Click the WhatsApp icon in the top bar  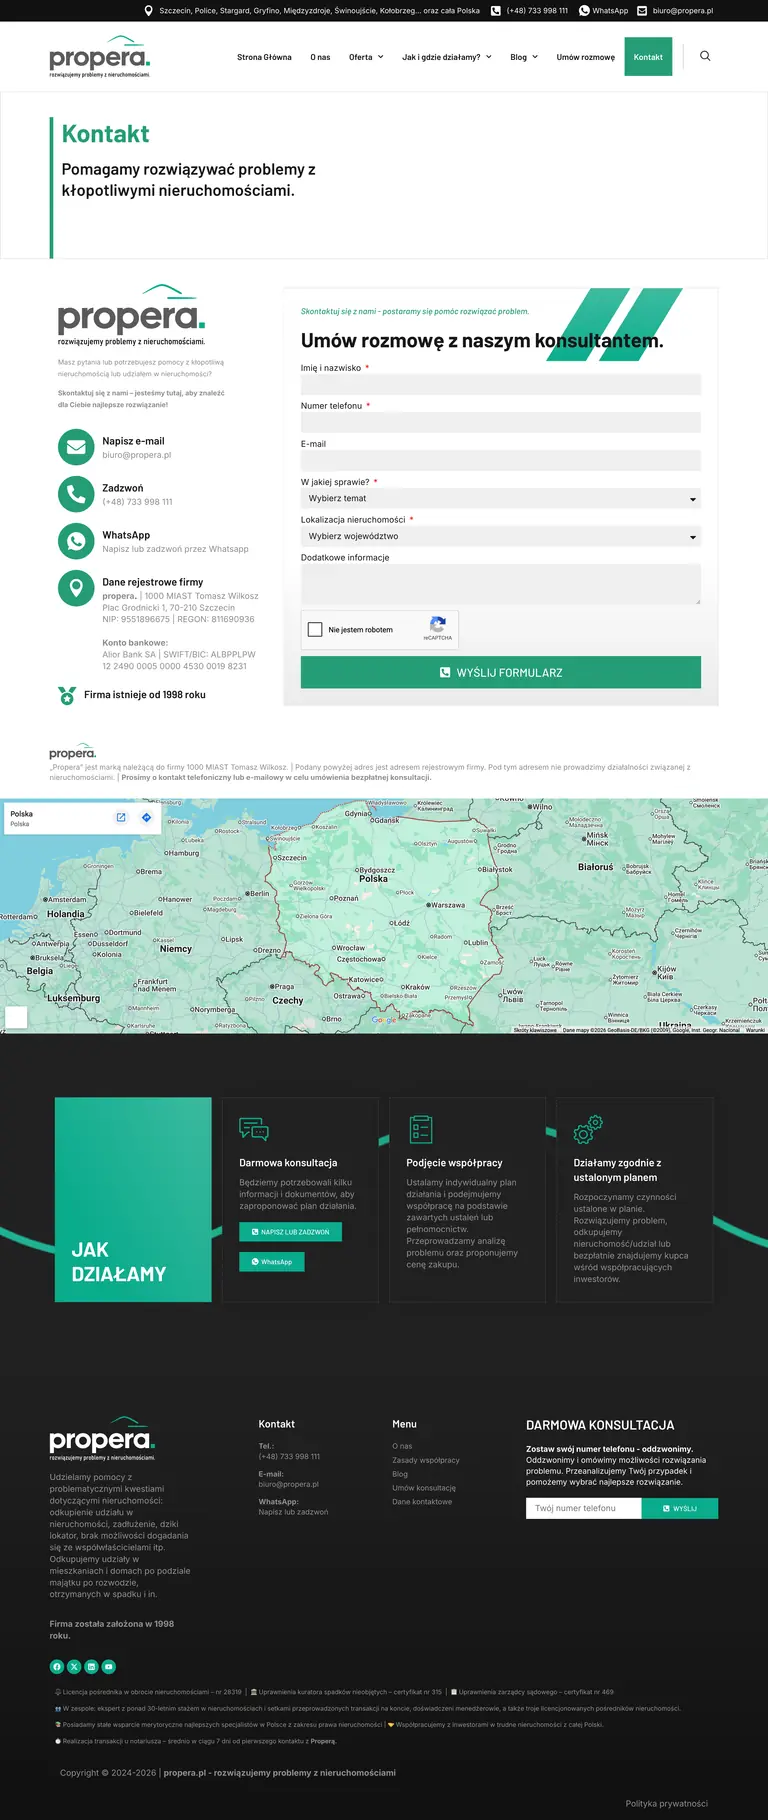[584, 11]
